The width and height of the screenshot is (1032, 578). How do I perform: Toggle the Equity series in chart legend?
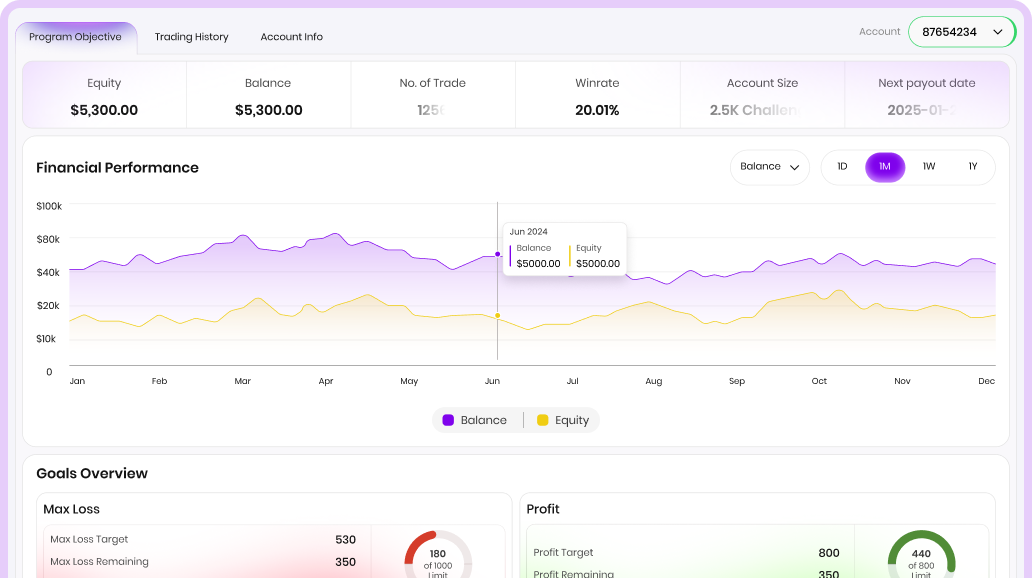(x=563, y=420)
